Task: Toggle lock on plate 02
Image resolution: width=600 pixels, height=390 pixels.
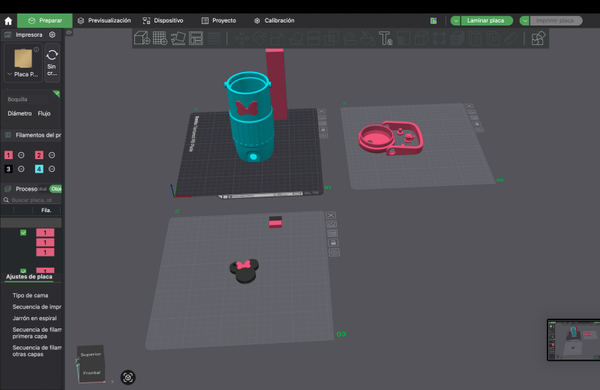Action: click(x=476, y=124)
